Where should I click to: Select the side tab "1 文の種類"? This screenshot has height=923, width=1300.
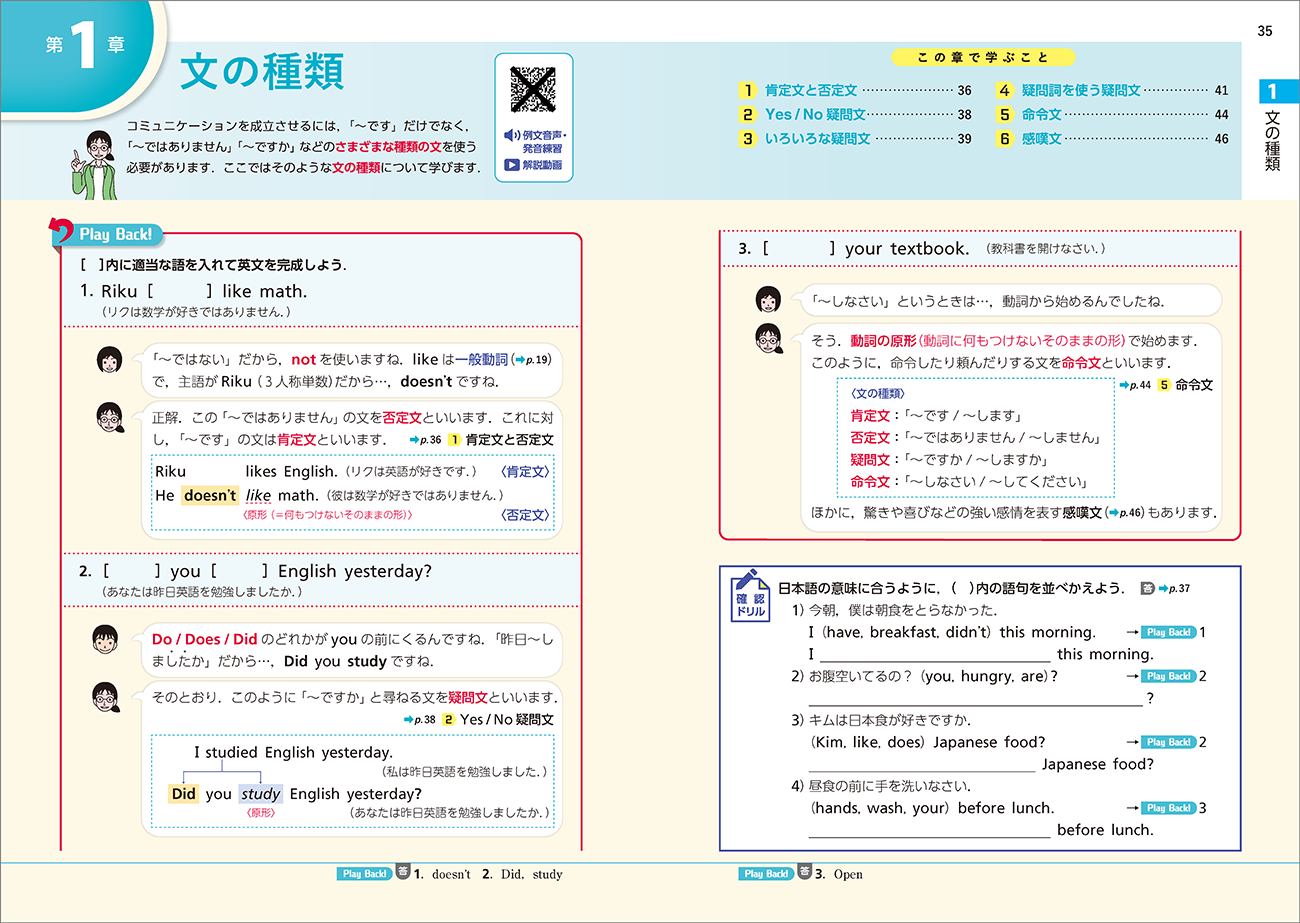coord(1271,130)
